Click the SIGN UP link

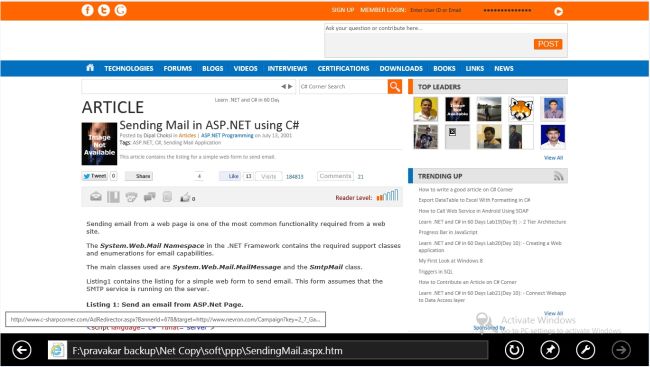point(343,10)
